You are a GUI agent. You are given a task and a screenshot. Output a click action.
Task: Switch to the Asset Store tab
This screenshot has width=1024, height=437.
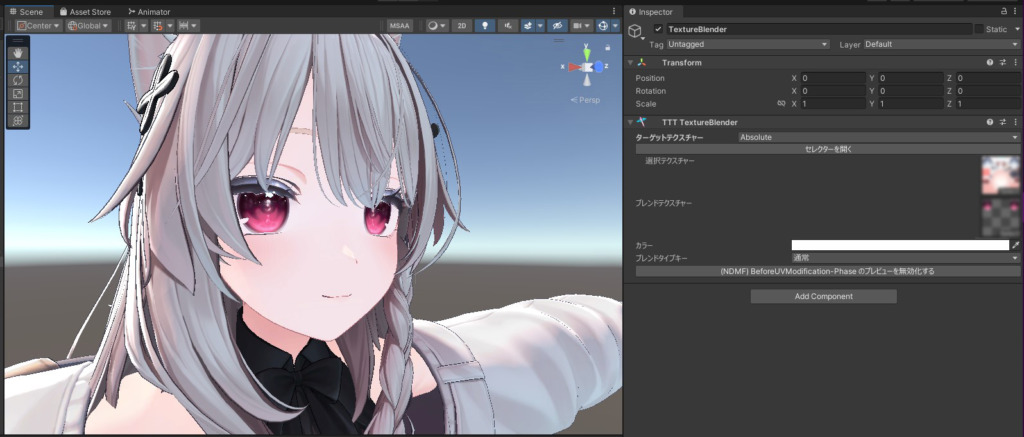coord(86,12)
